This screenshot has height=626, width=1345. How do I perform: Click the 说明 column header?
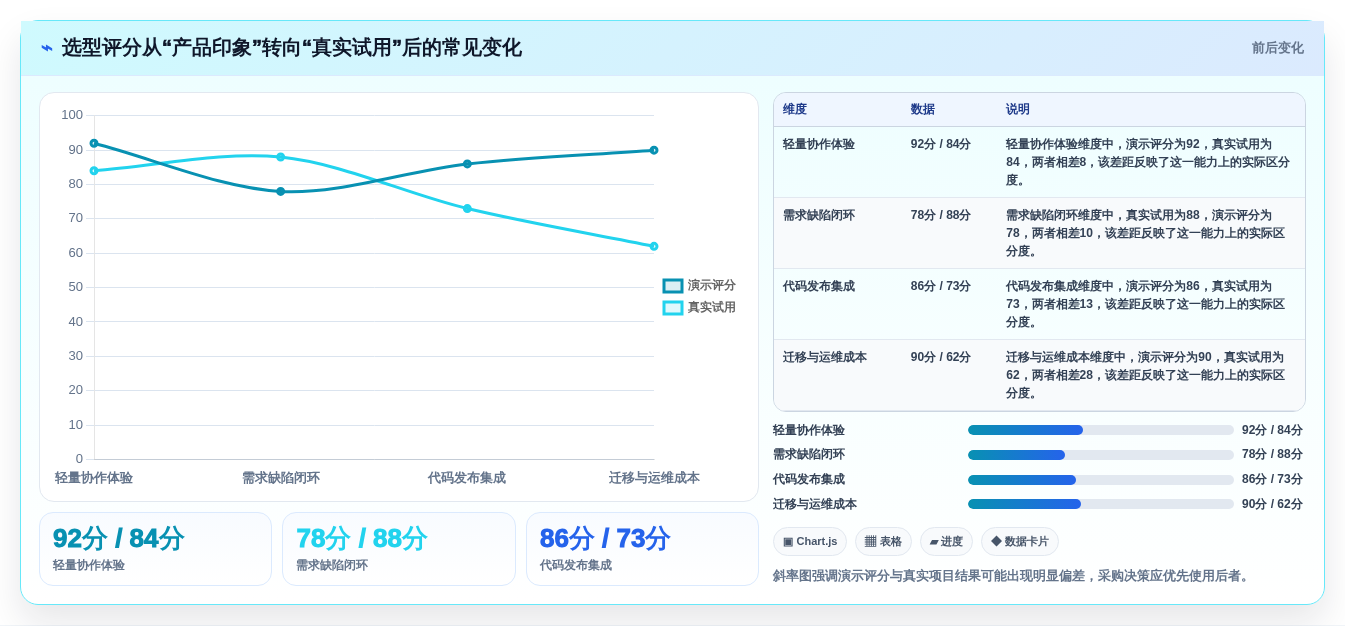tap(1018, 110)
